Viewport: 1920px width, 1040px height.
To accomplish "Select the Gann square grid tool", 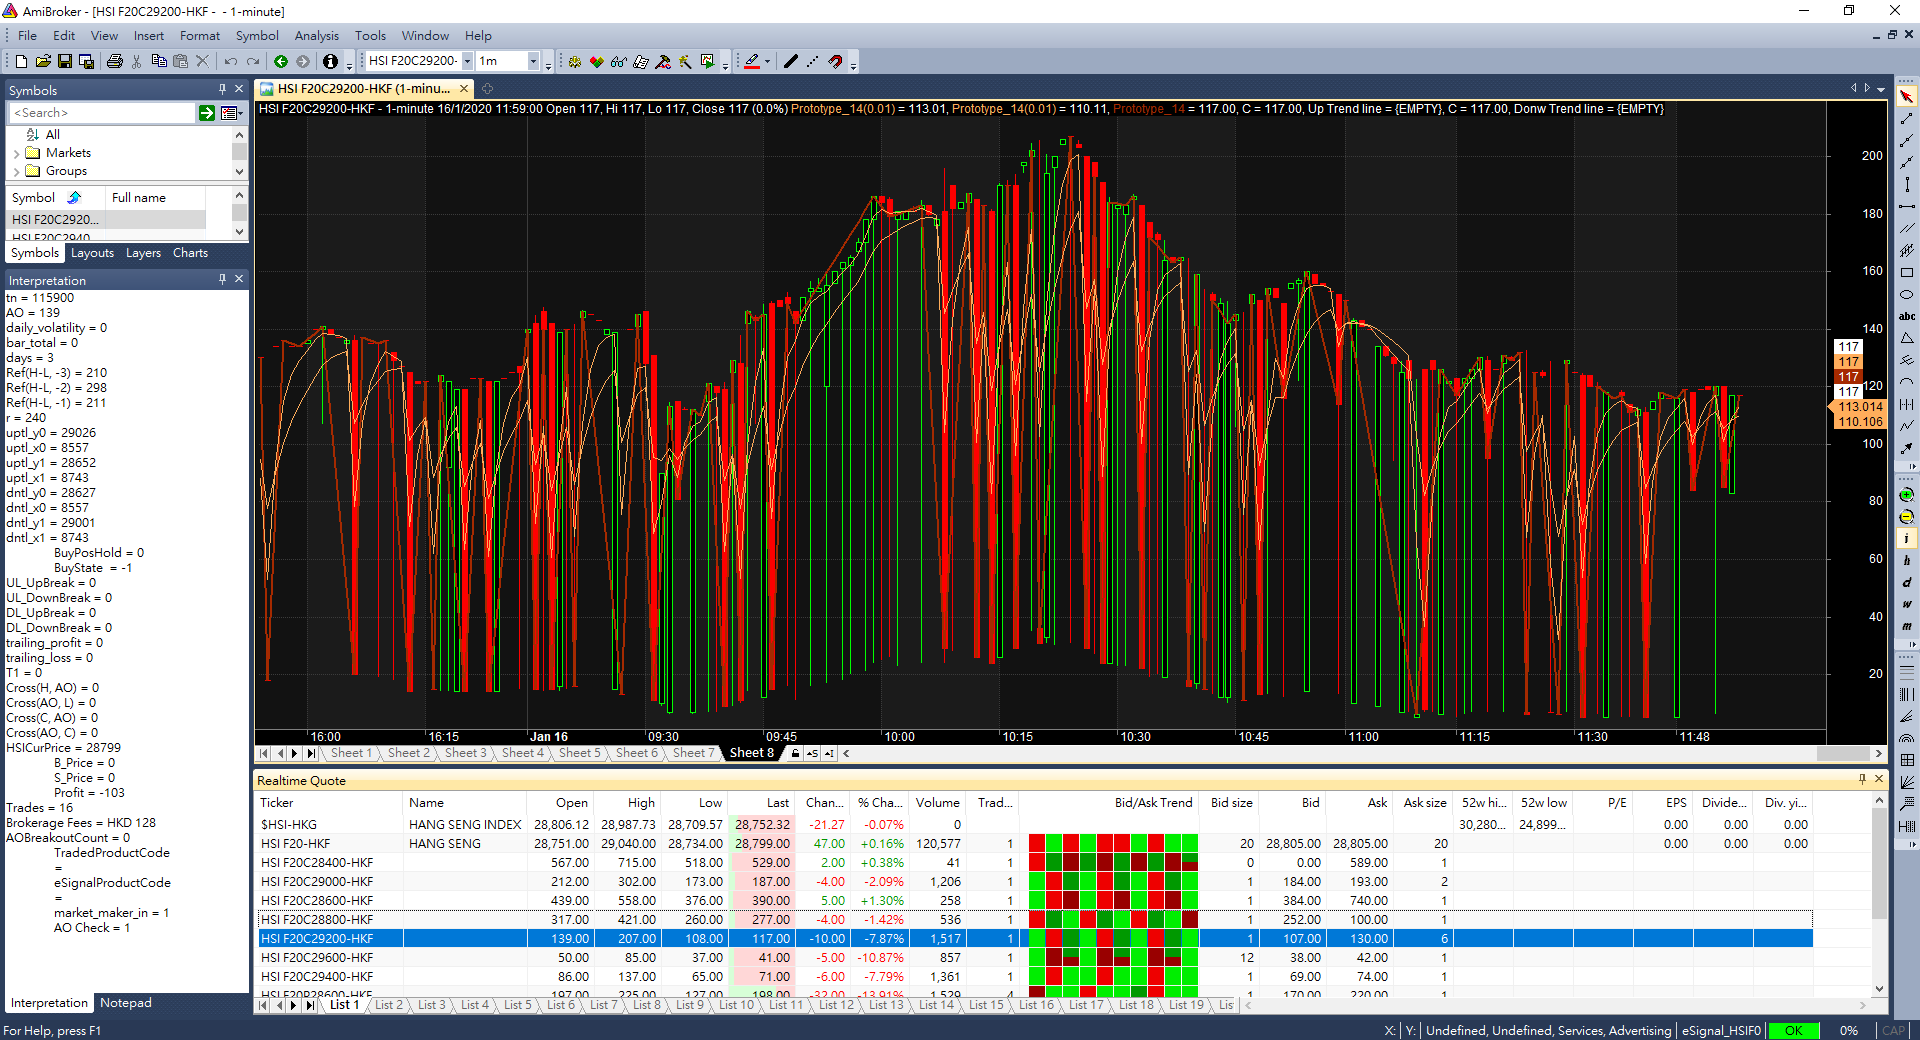I will pyautogui.click(x=1906, y=761).
